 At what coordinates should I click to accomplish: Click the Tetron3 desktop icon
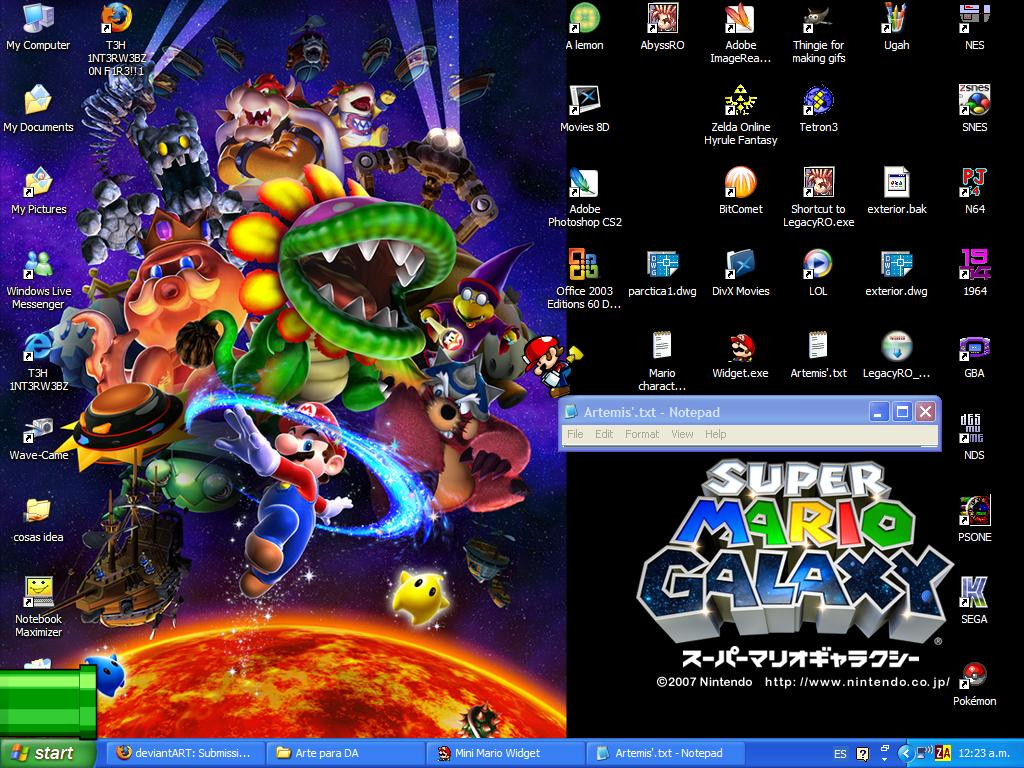click(818, 101)
